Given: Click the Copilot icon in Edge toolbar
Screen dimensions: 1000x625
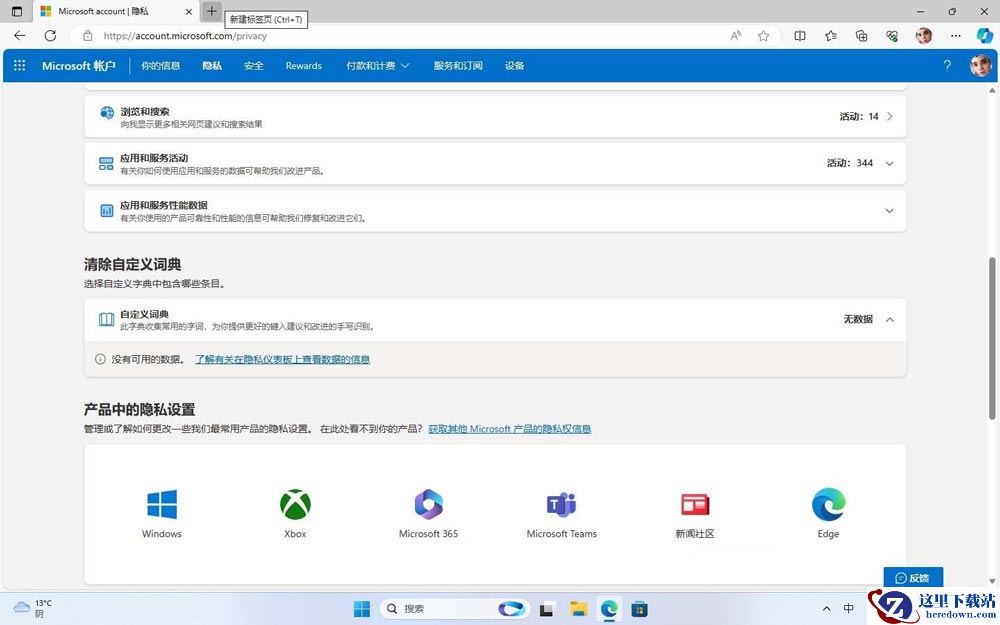Looking at the screenshot, I should (985, 36).
